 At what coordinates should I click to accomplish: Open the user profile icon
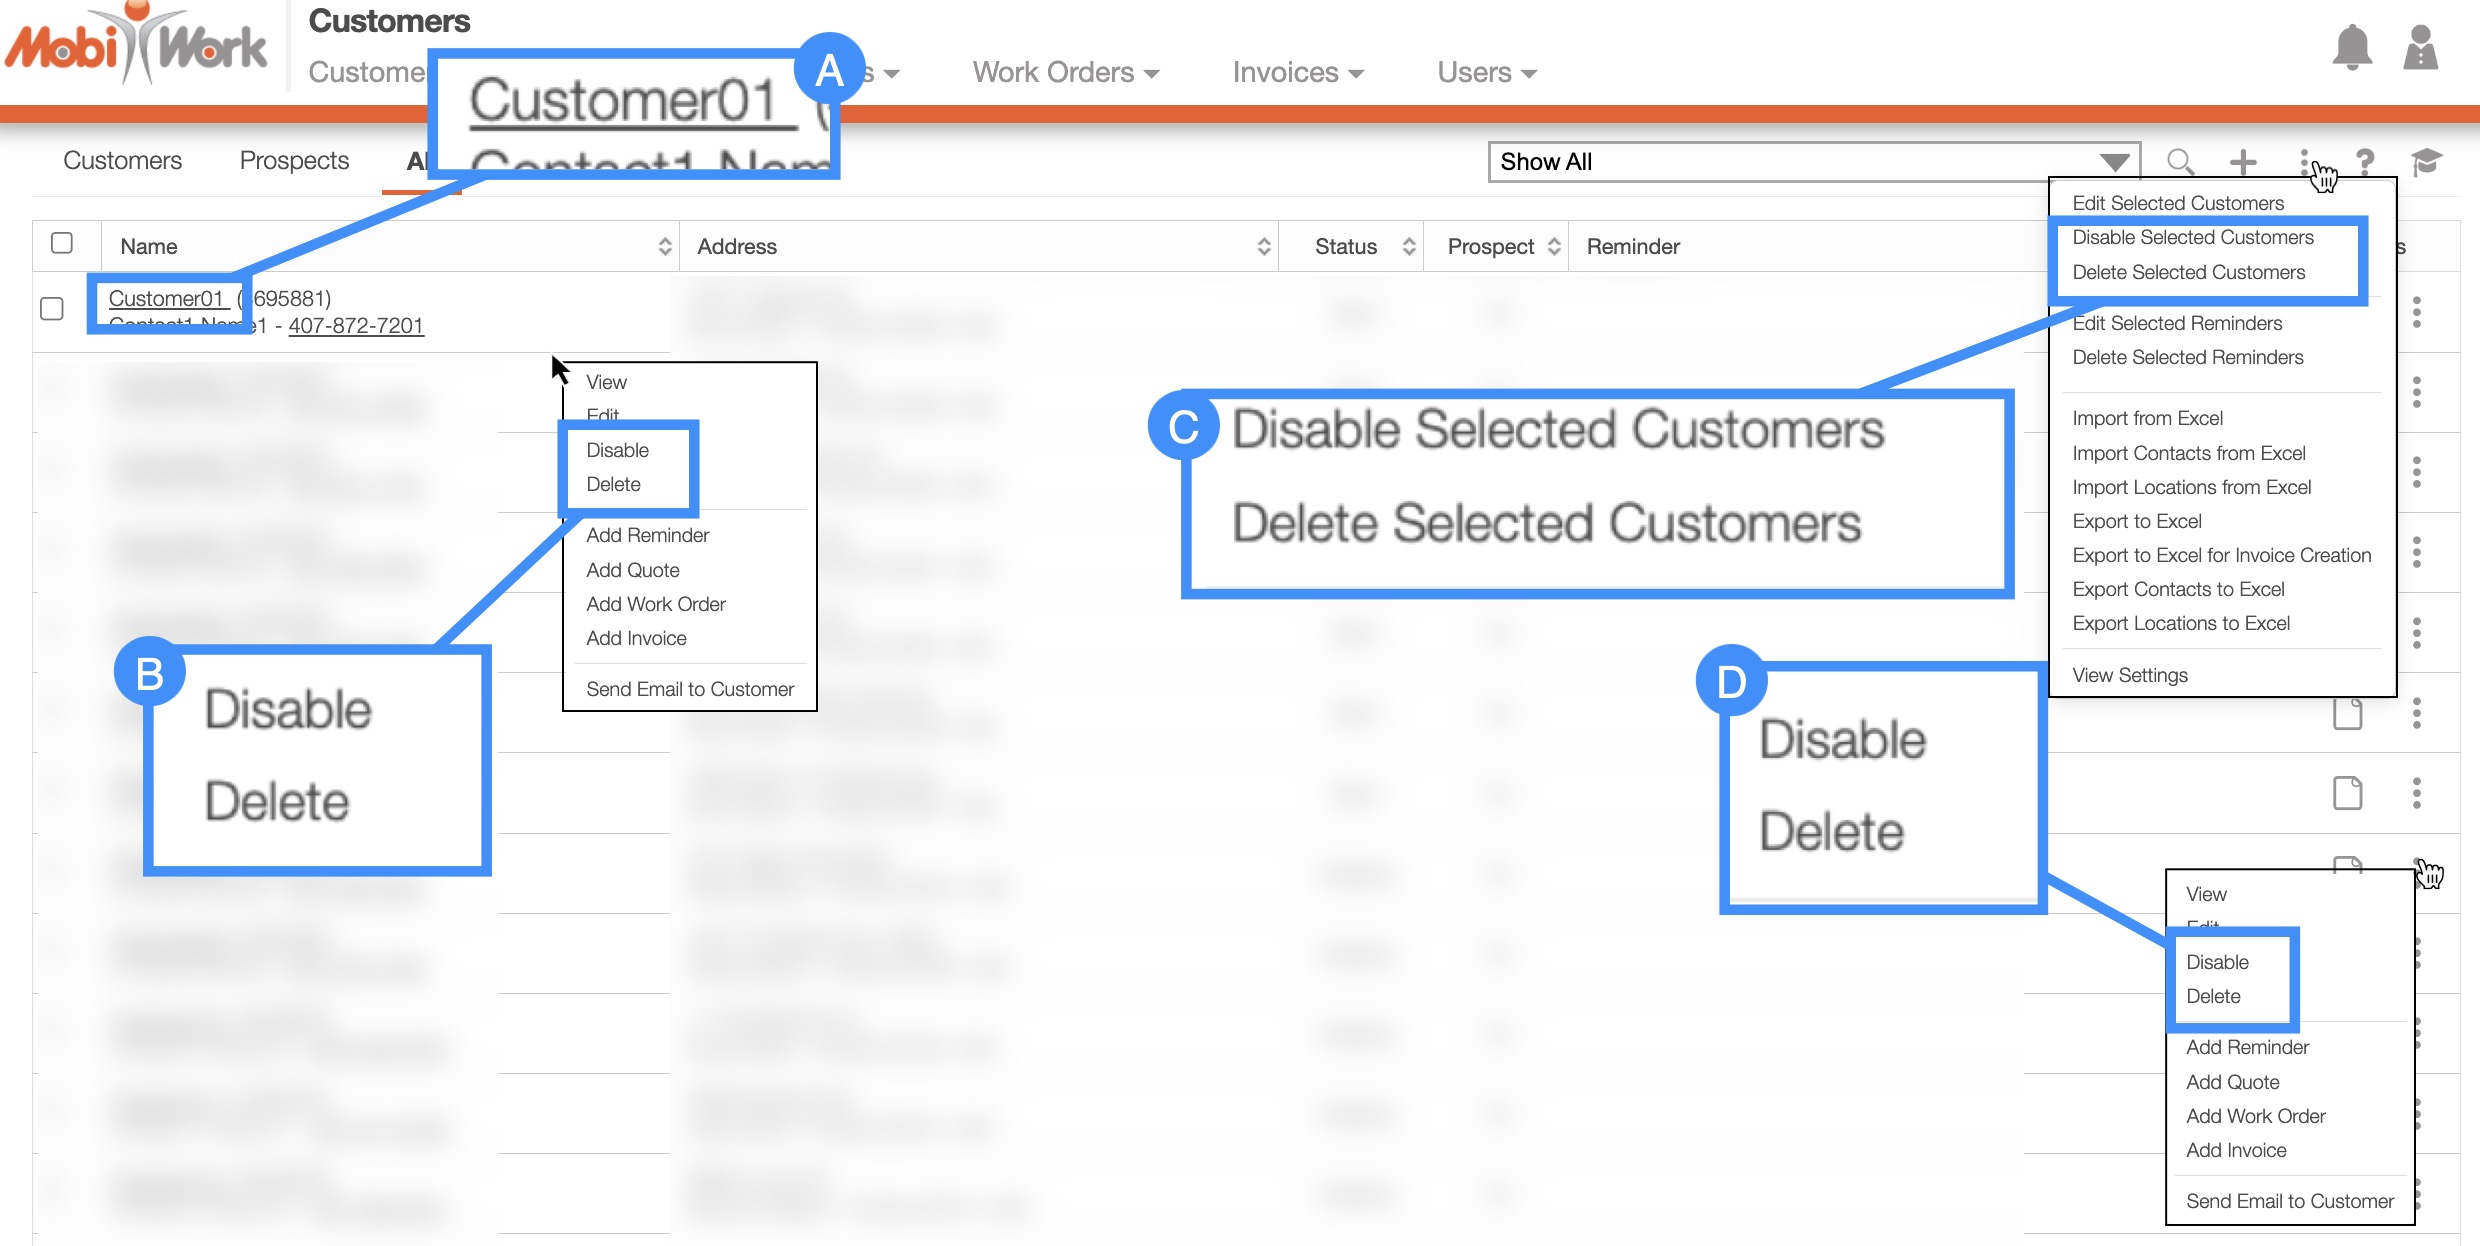coord(2420,48)
